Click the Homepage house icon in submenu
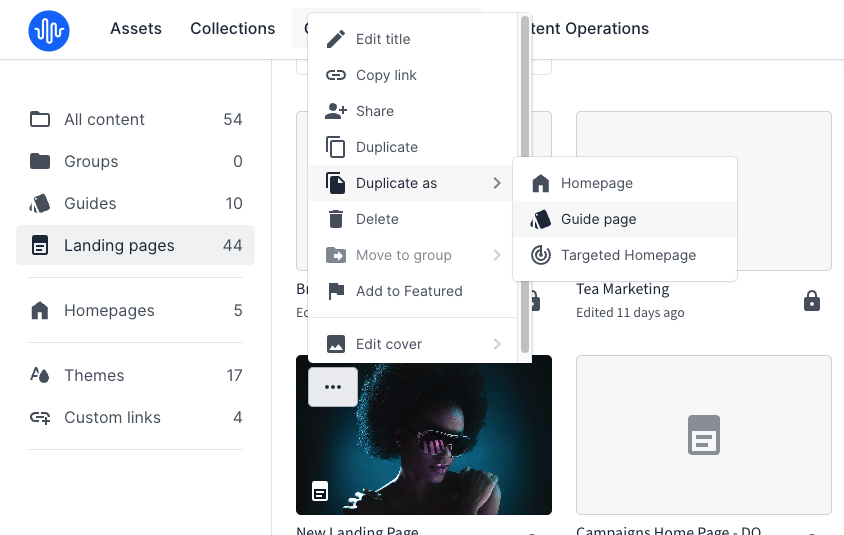The image size is (844, 535). pos(540,184)
